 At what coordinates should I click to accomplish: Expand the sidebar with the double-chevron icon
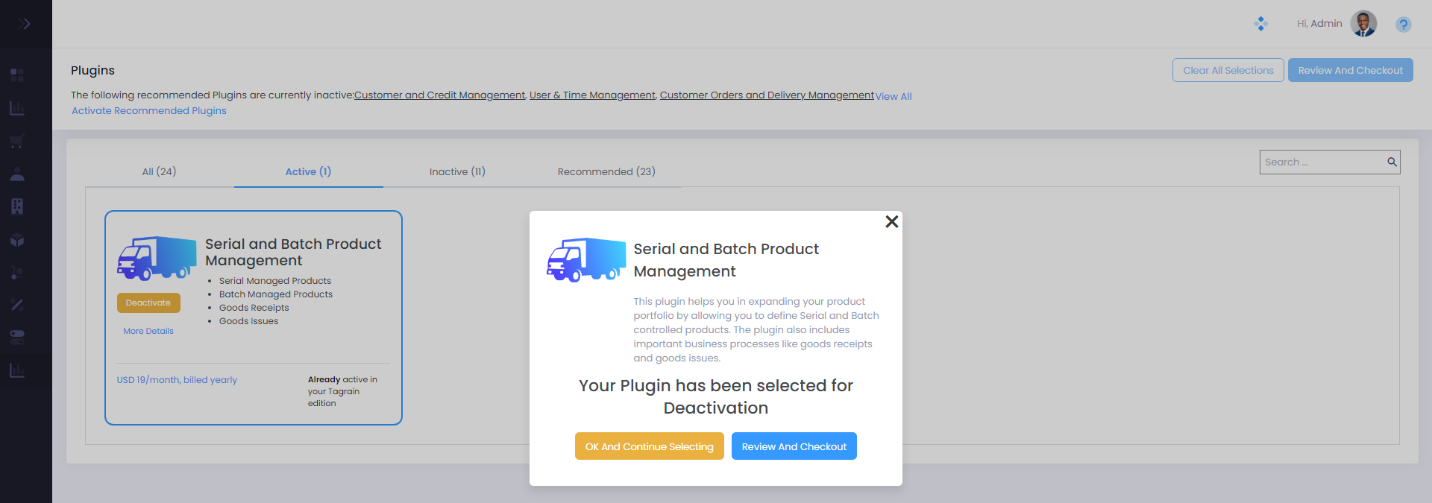click(25, 23)
